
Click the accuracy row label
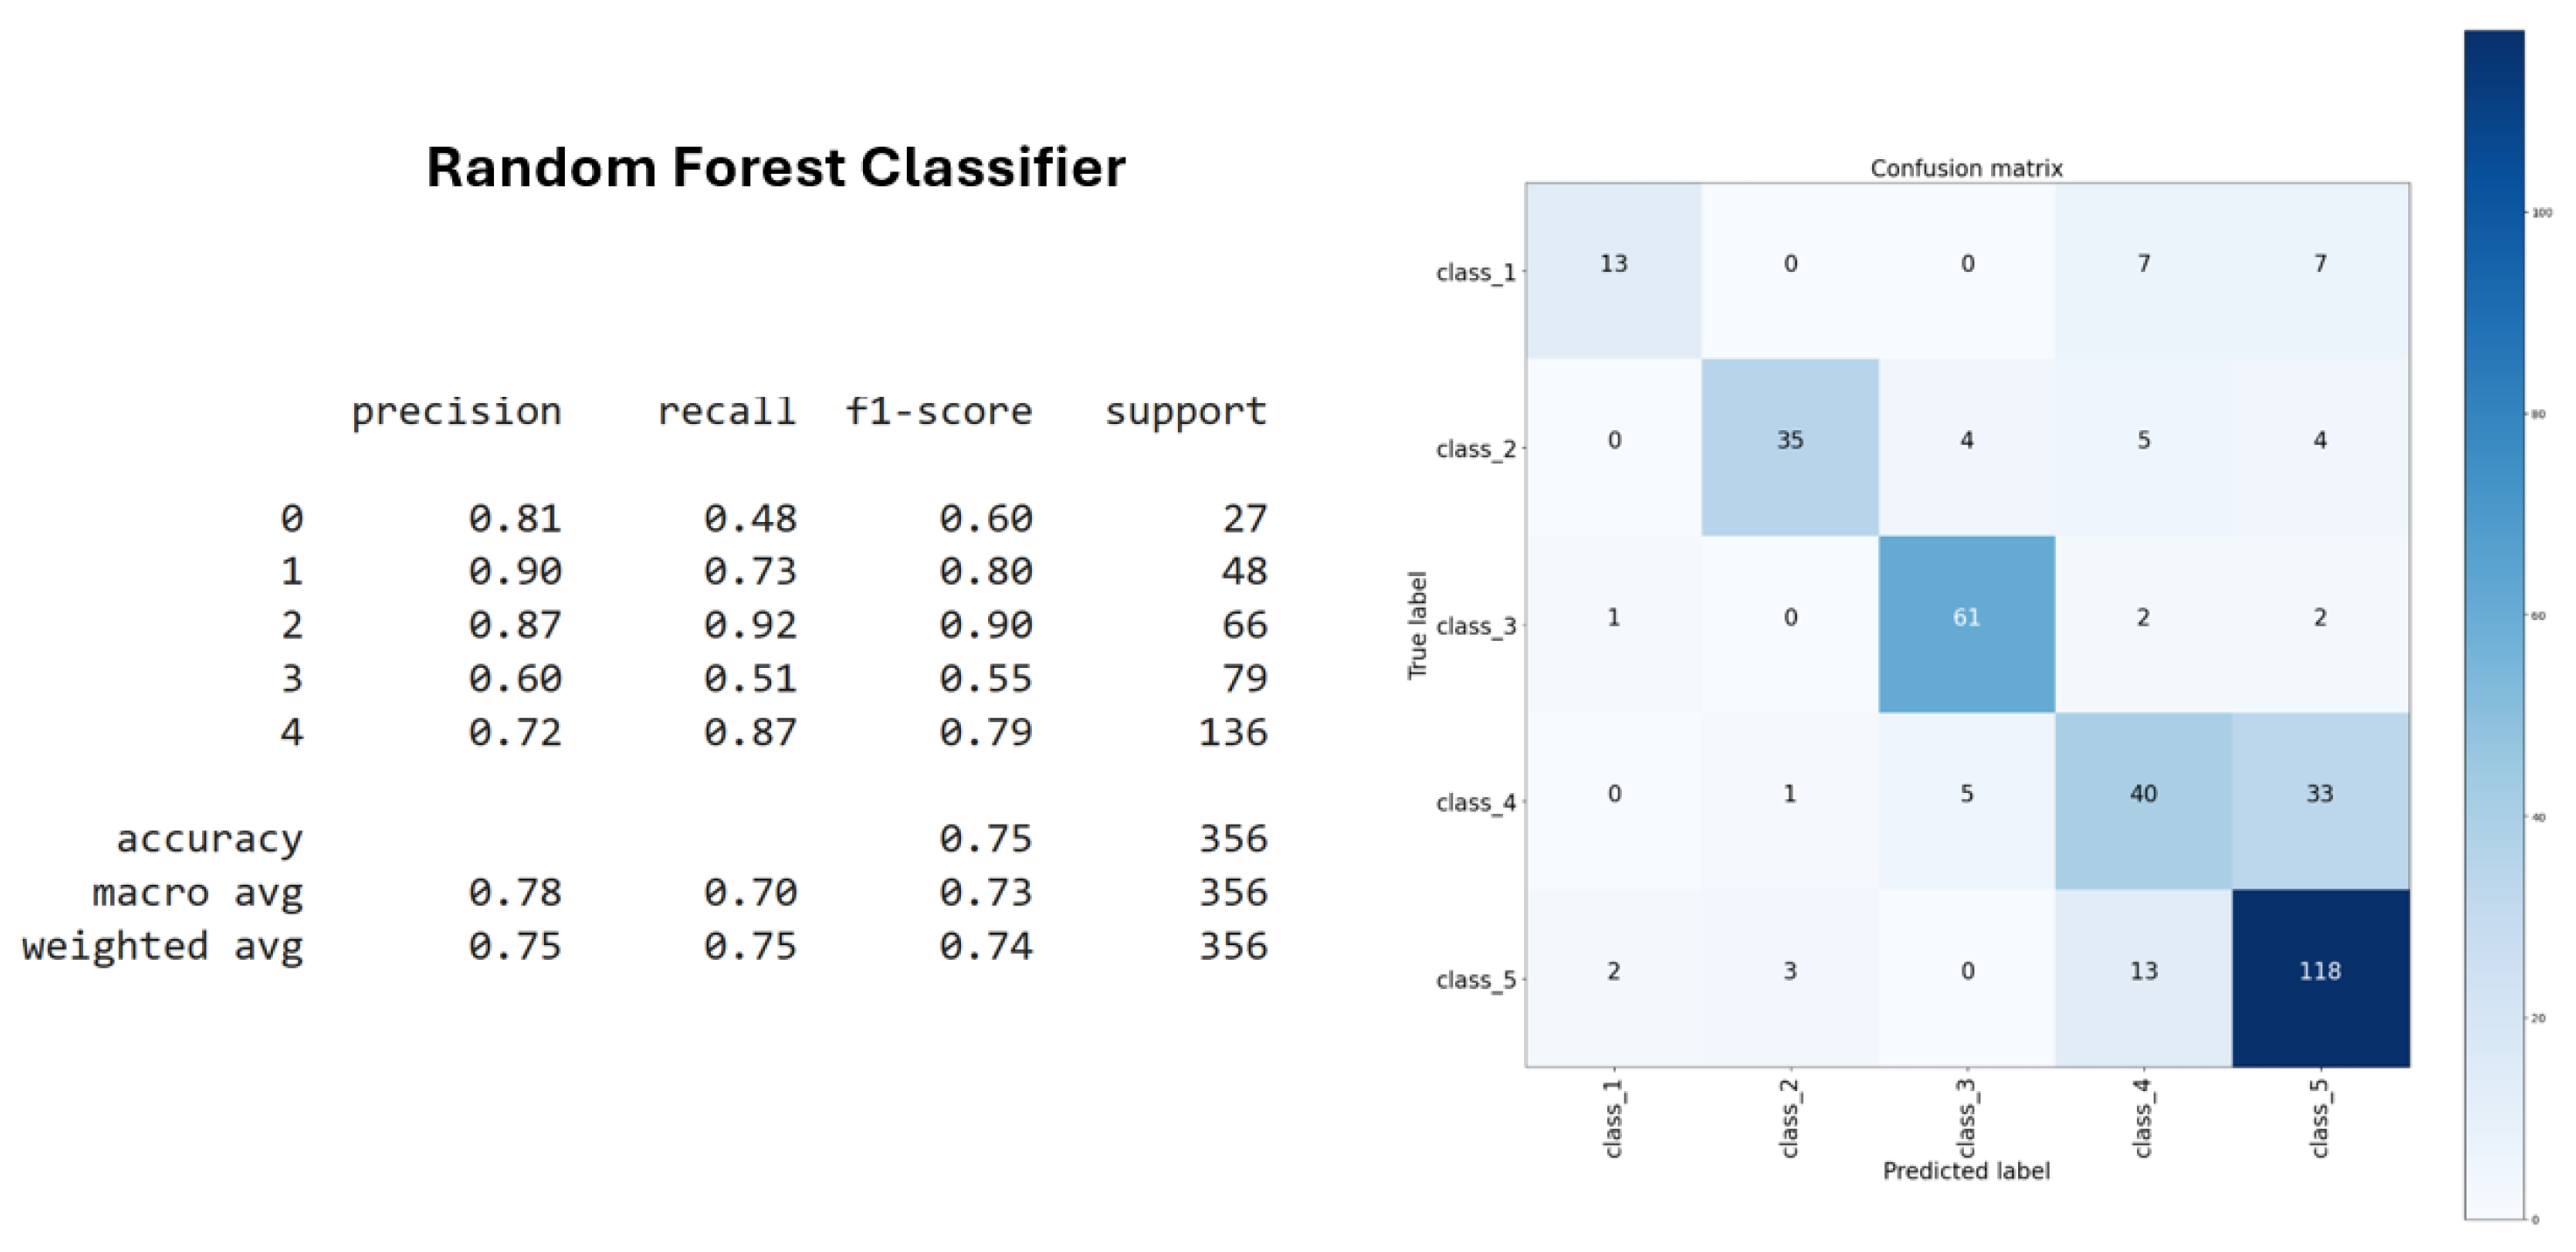pos(209,839)
